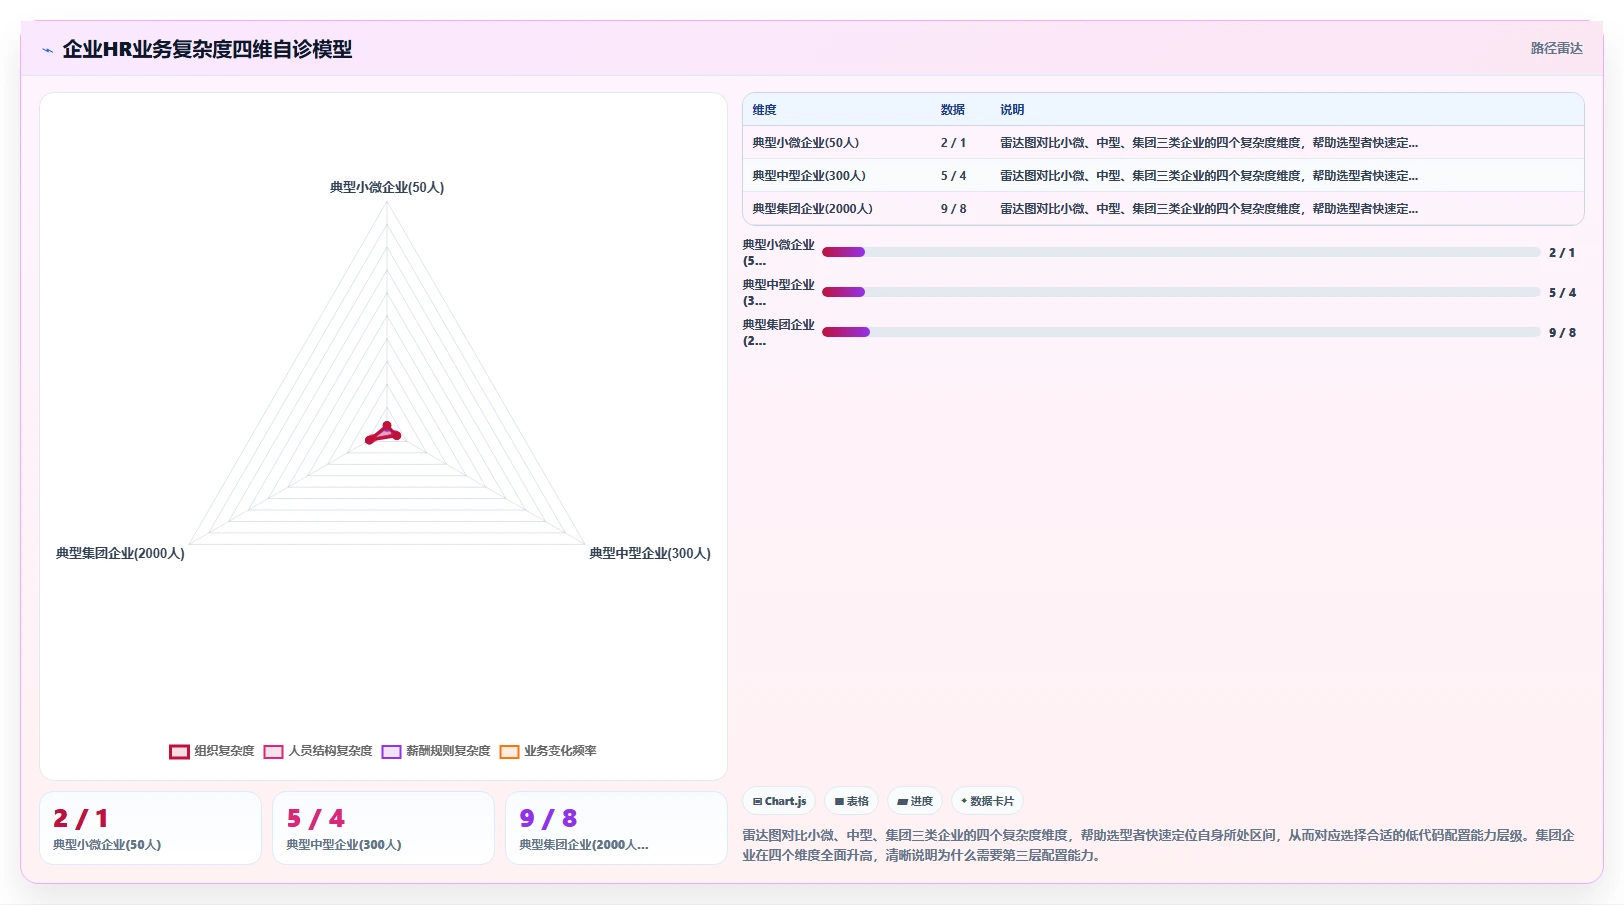Click the 数据卡片 tag chip

coord(987,801)
